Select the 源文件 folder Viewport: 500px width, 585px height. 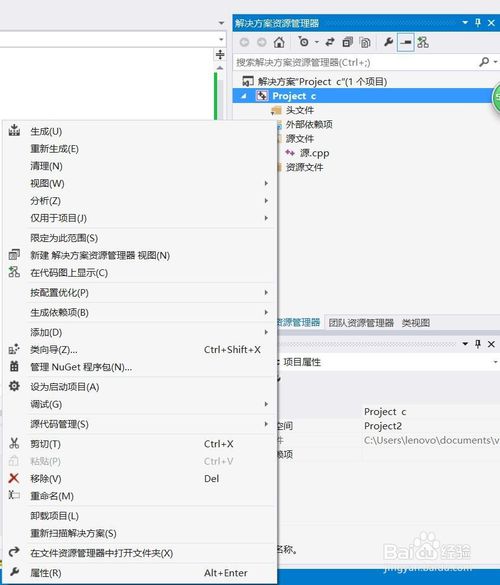coord(300,138)
